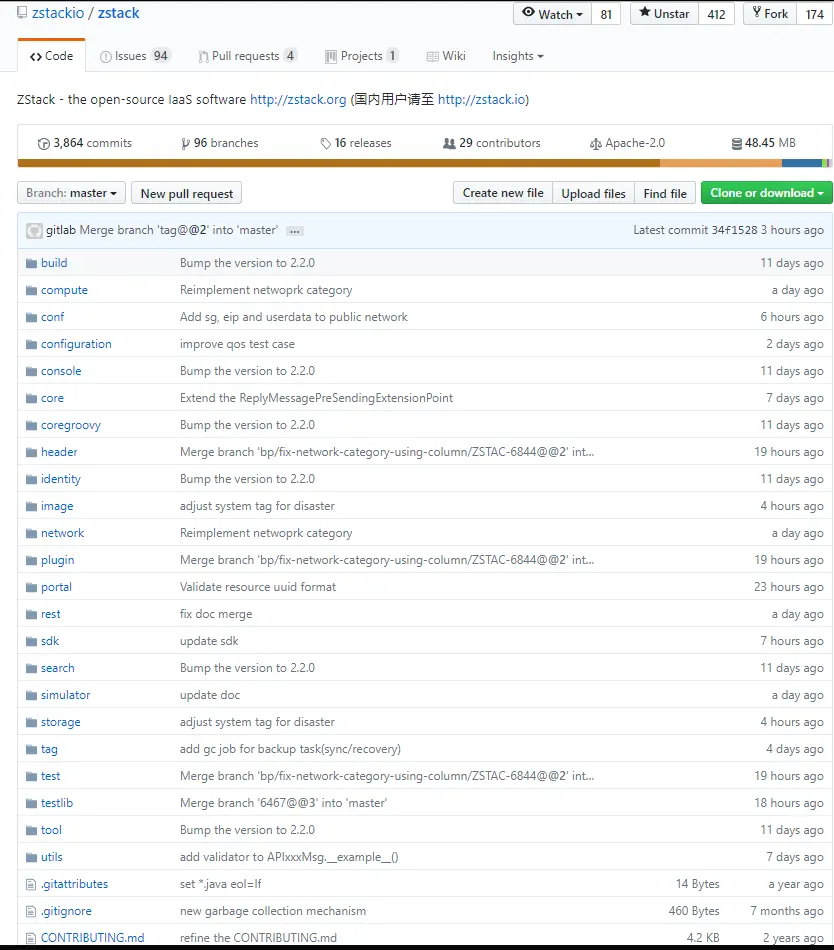The image size is (834, 950).
Task: Click the zstack repository name link
Action: (x=119, y=13)
